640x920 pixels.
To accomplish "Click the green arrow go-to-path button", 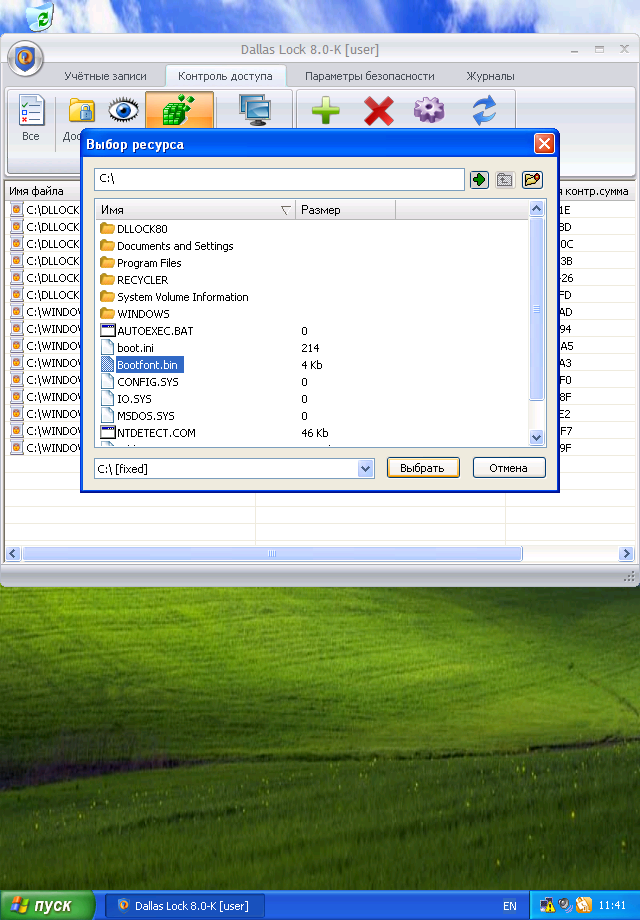I will (x=479, y=180).
